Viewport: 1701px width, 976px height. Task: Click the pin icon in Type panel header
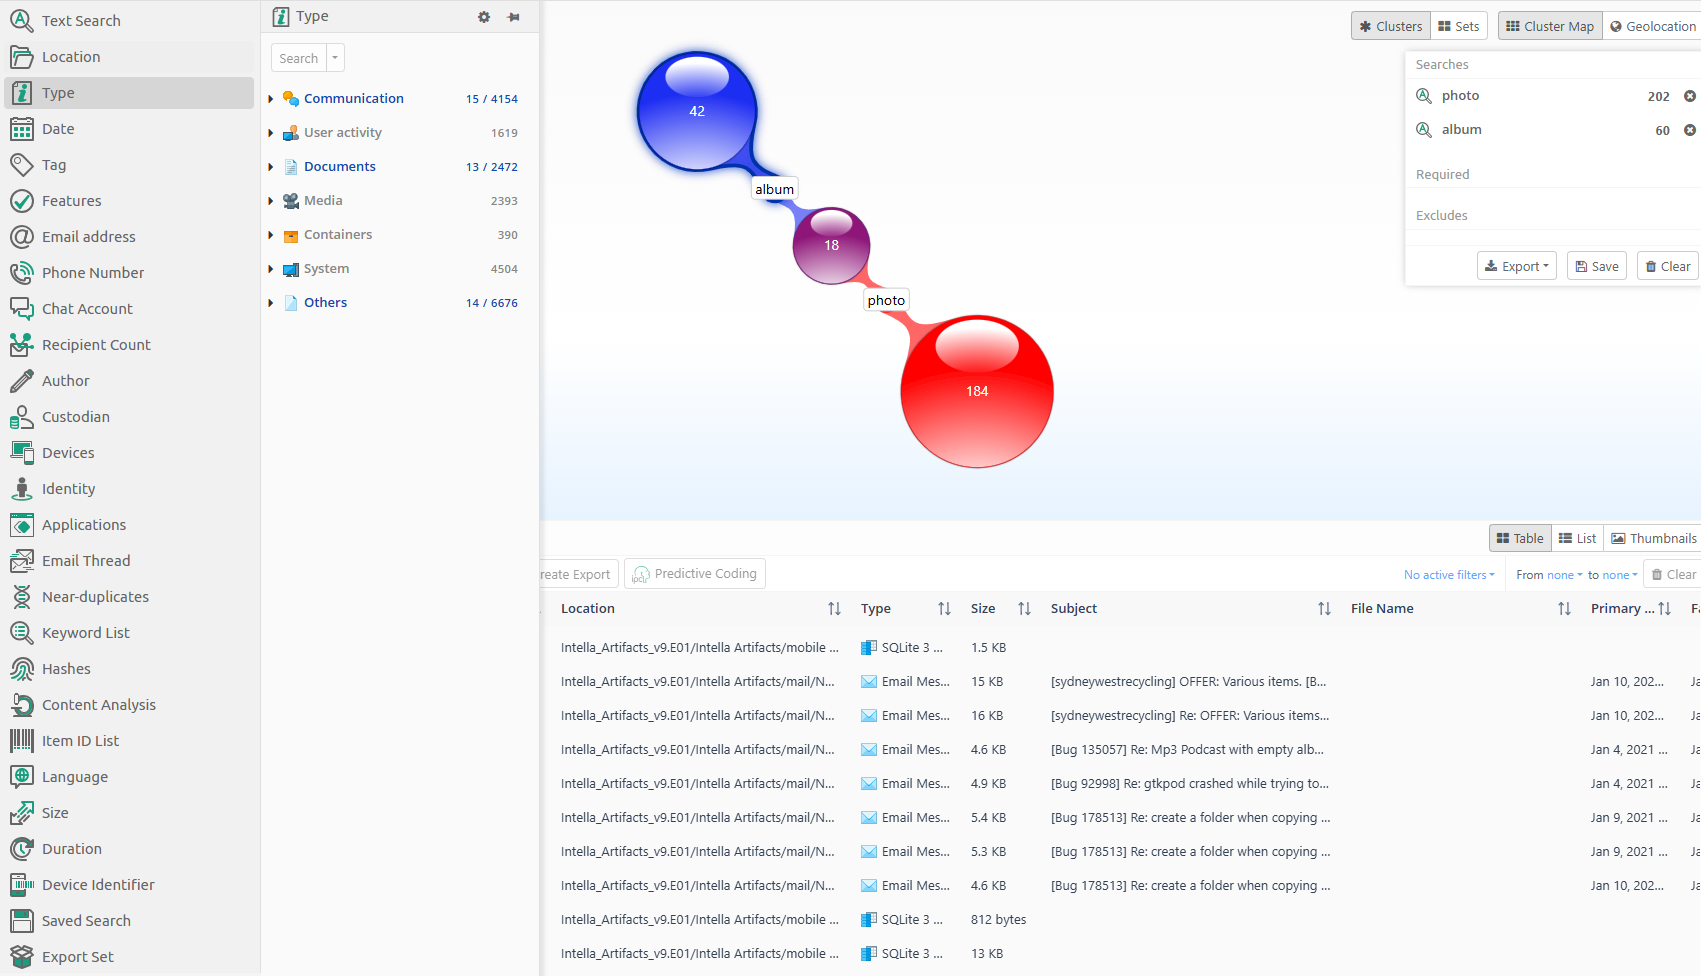coord(514,17)
